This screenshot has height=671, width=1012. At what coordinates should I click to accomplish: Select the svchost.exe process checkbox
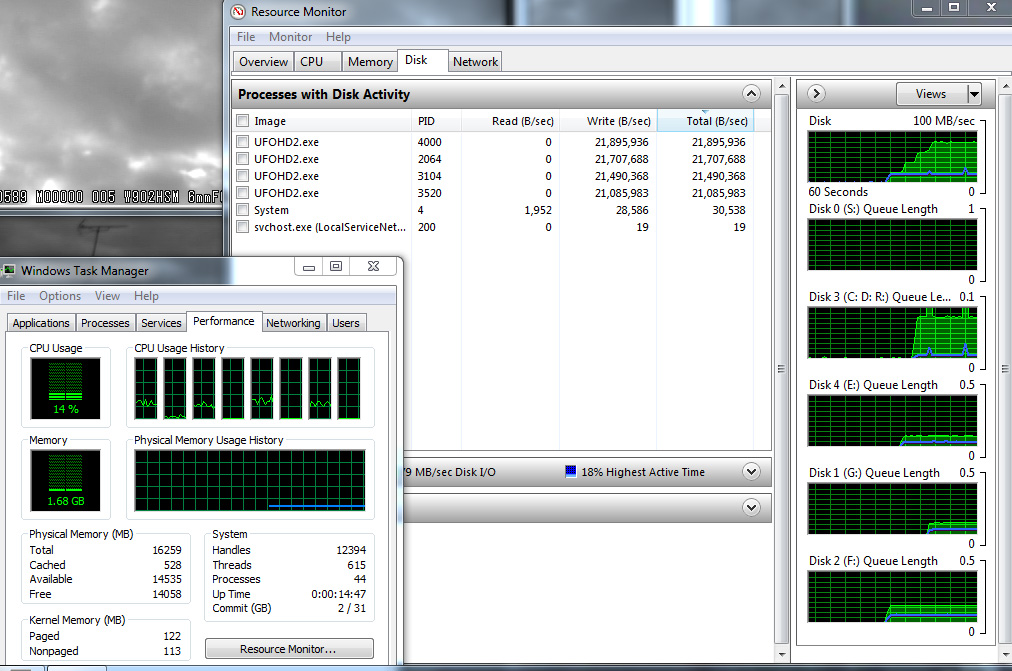click(242, 227)
